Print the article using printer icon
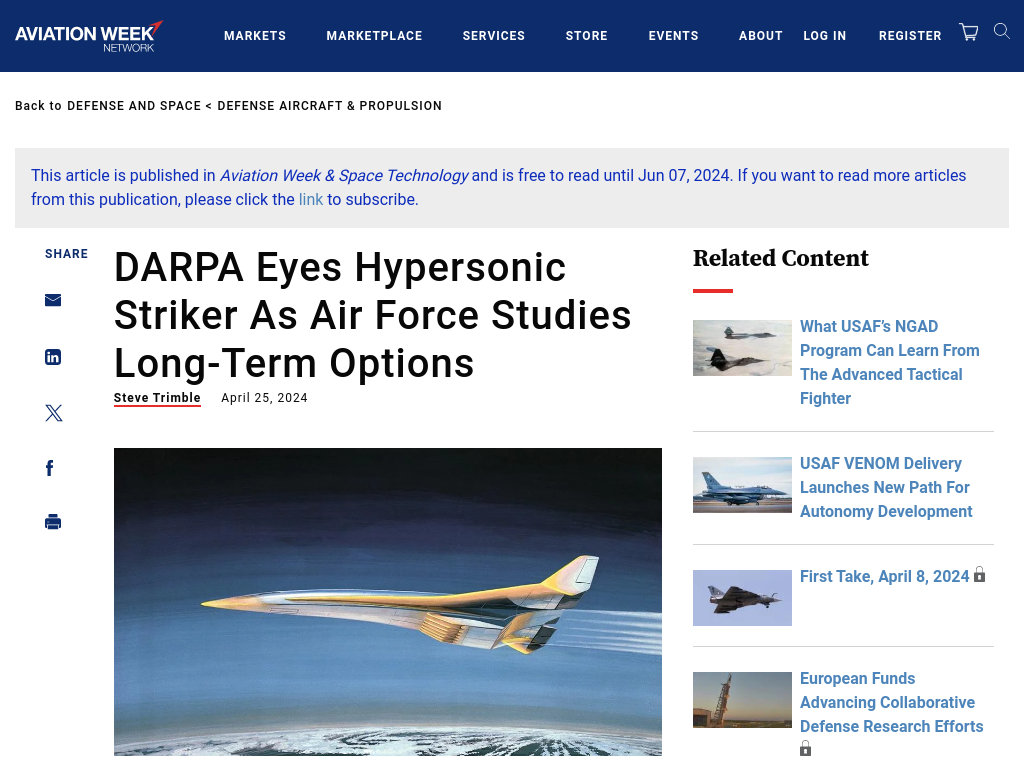The width and height of the screenshot is (1024, 768). point(53,522)
